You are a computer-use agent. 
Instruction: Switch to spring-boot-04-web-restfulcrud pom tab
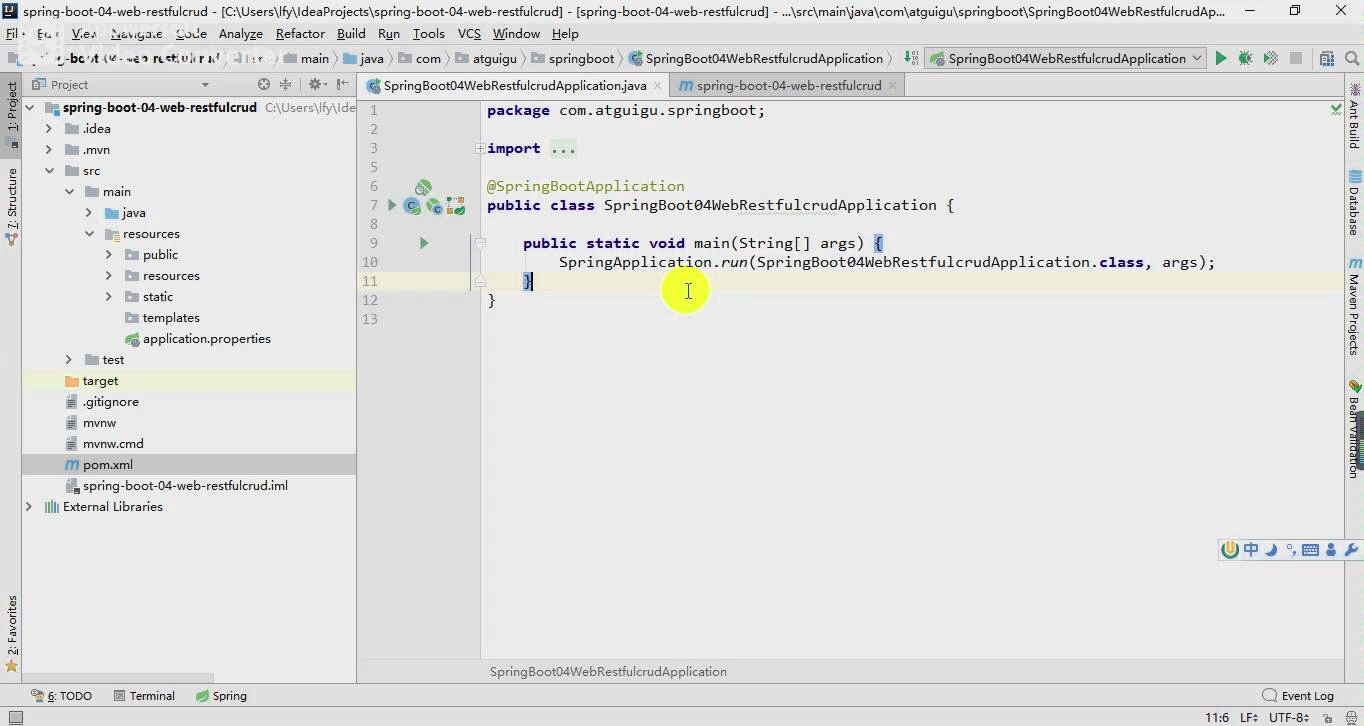click(x=788, y=85)
